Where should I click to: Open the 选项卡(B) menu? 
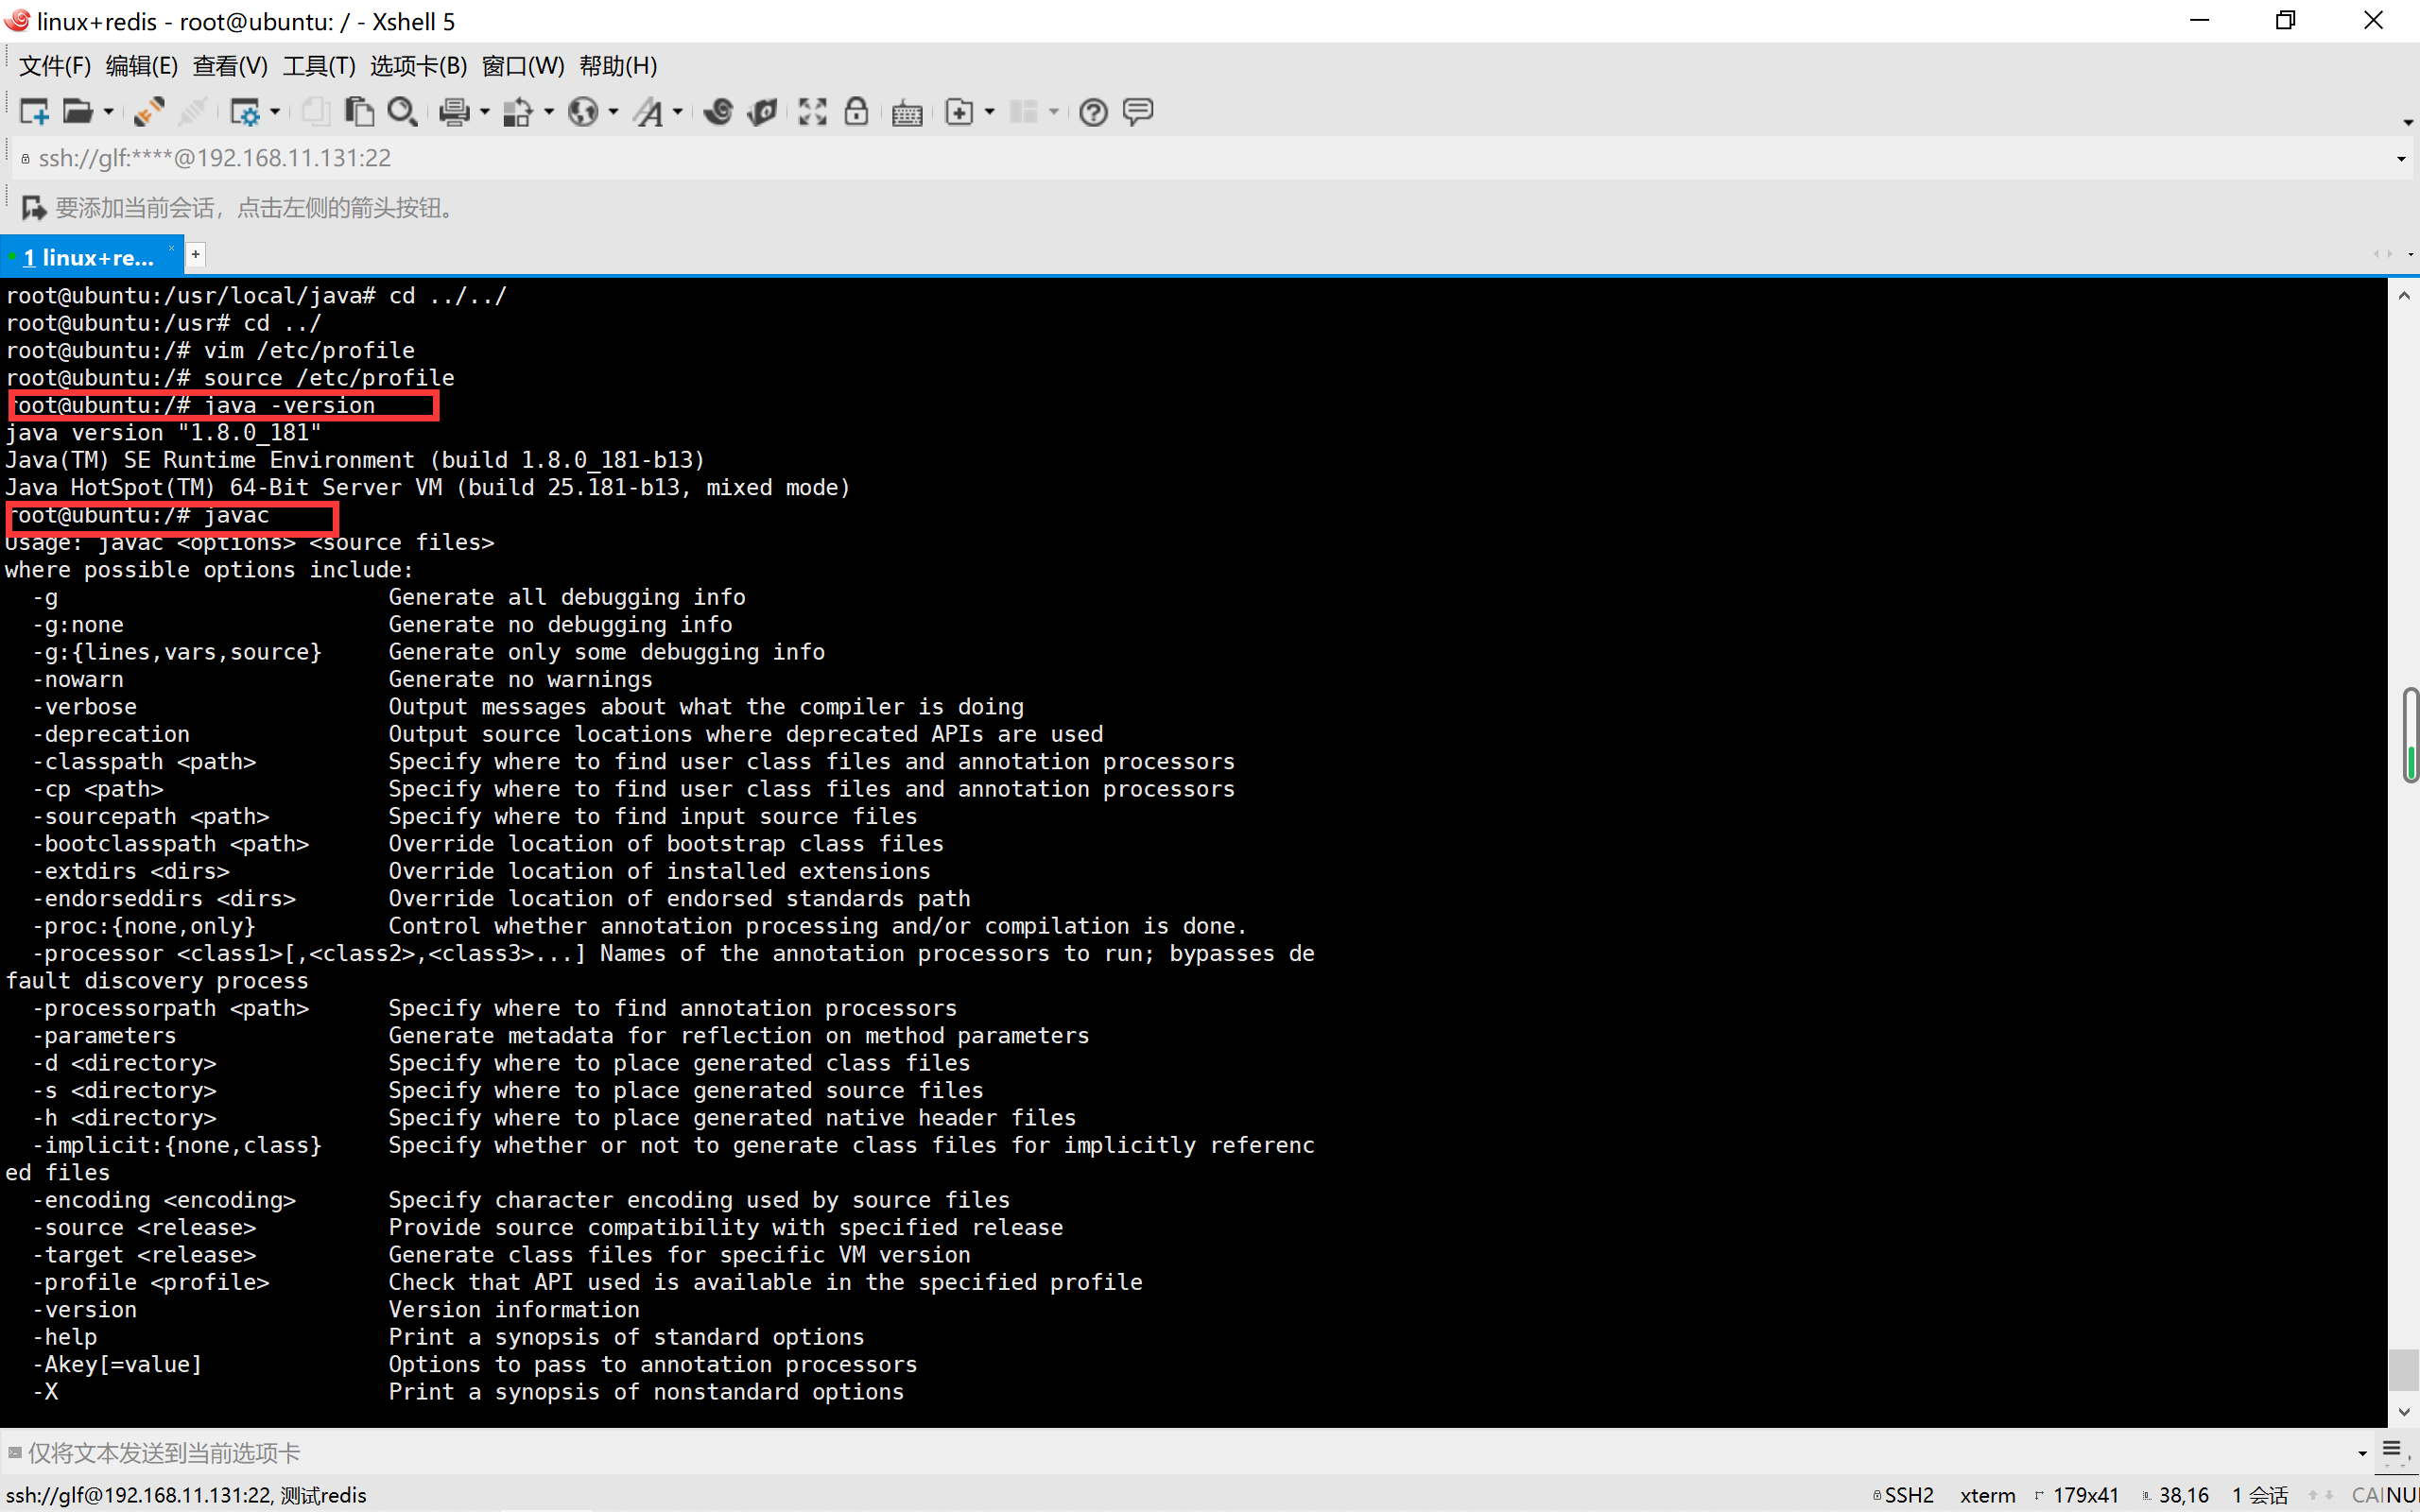419,66
